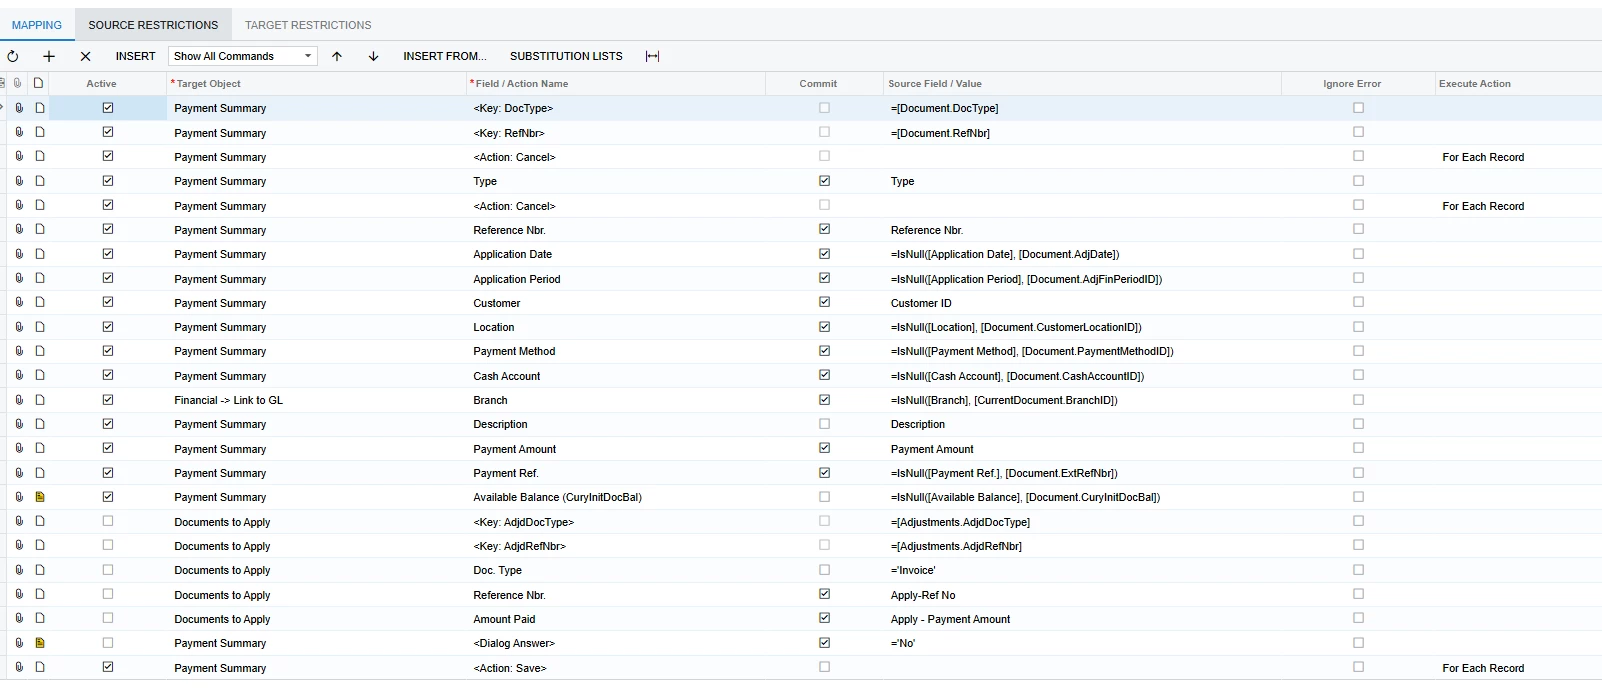Click the Fit to Screen columns icon
1602x694 pixels.
[x=653, y=56]
